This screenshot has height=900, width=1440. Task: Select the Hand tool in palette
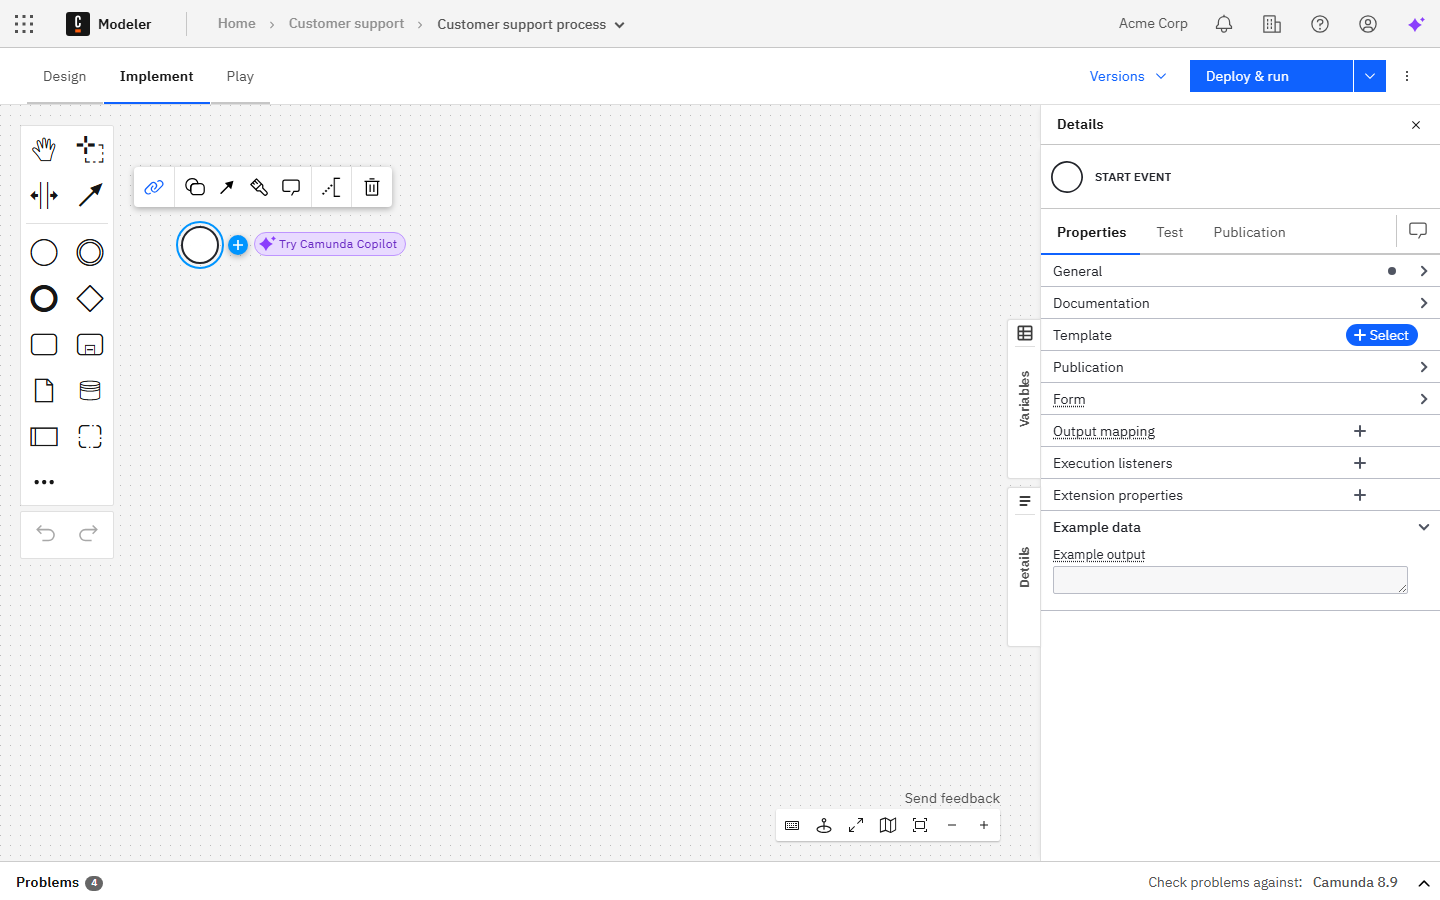(44, 150)
